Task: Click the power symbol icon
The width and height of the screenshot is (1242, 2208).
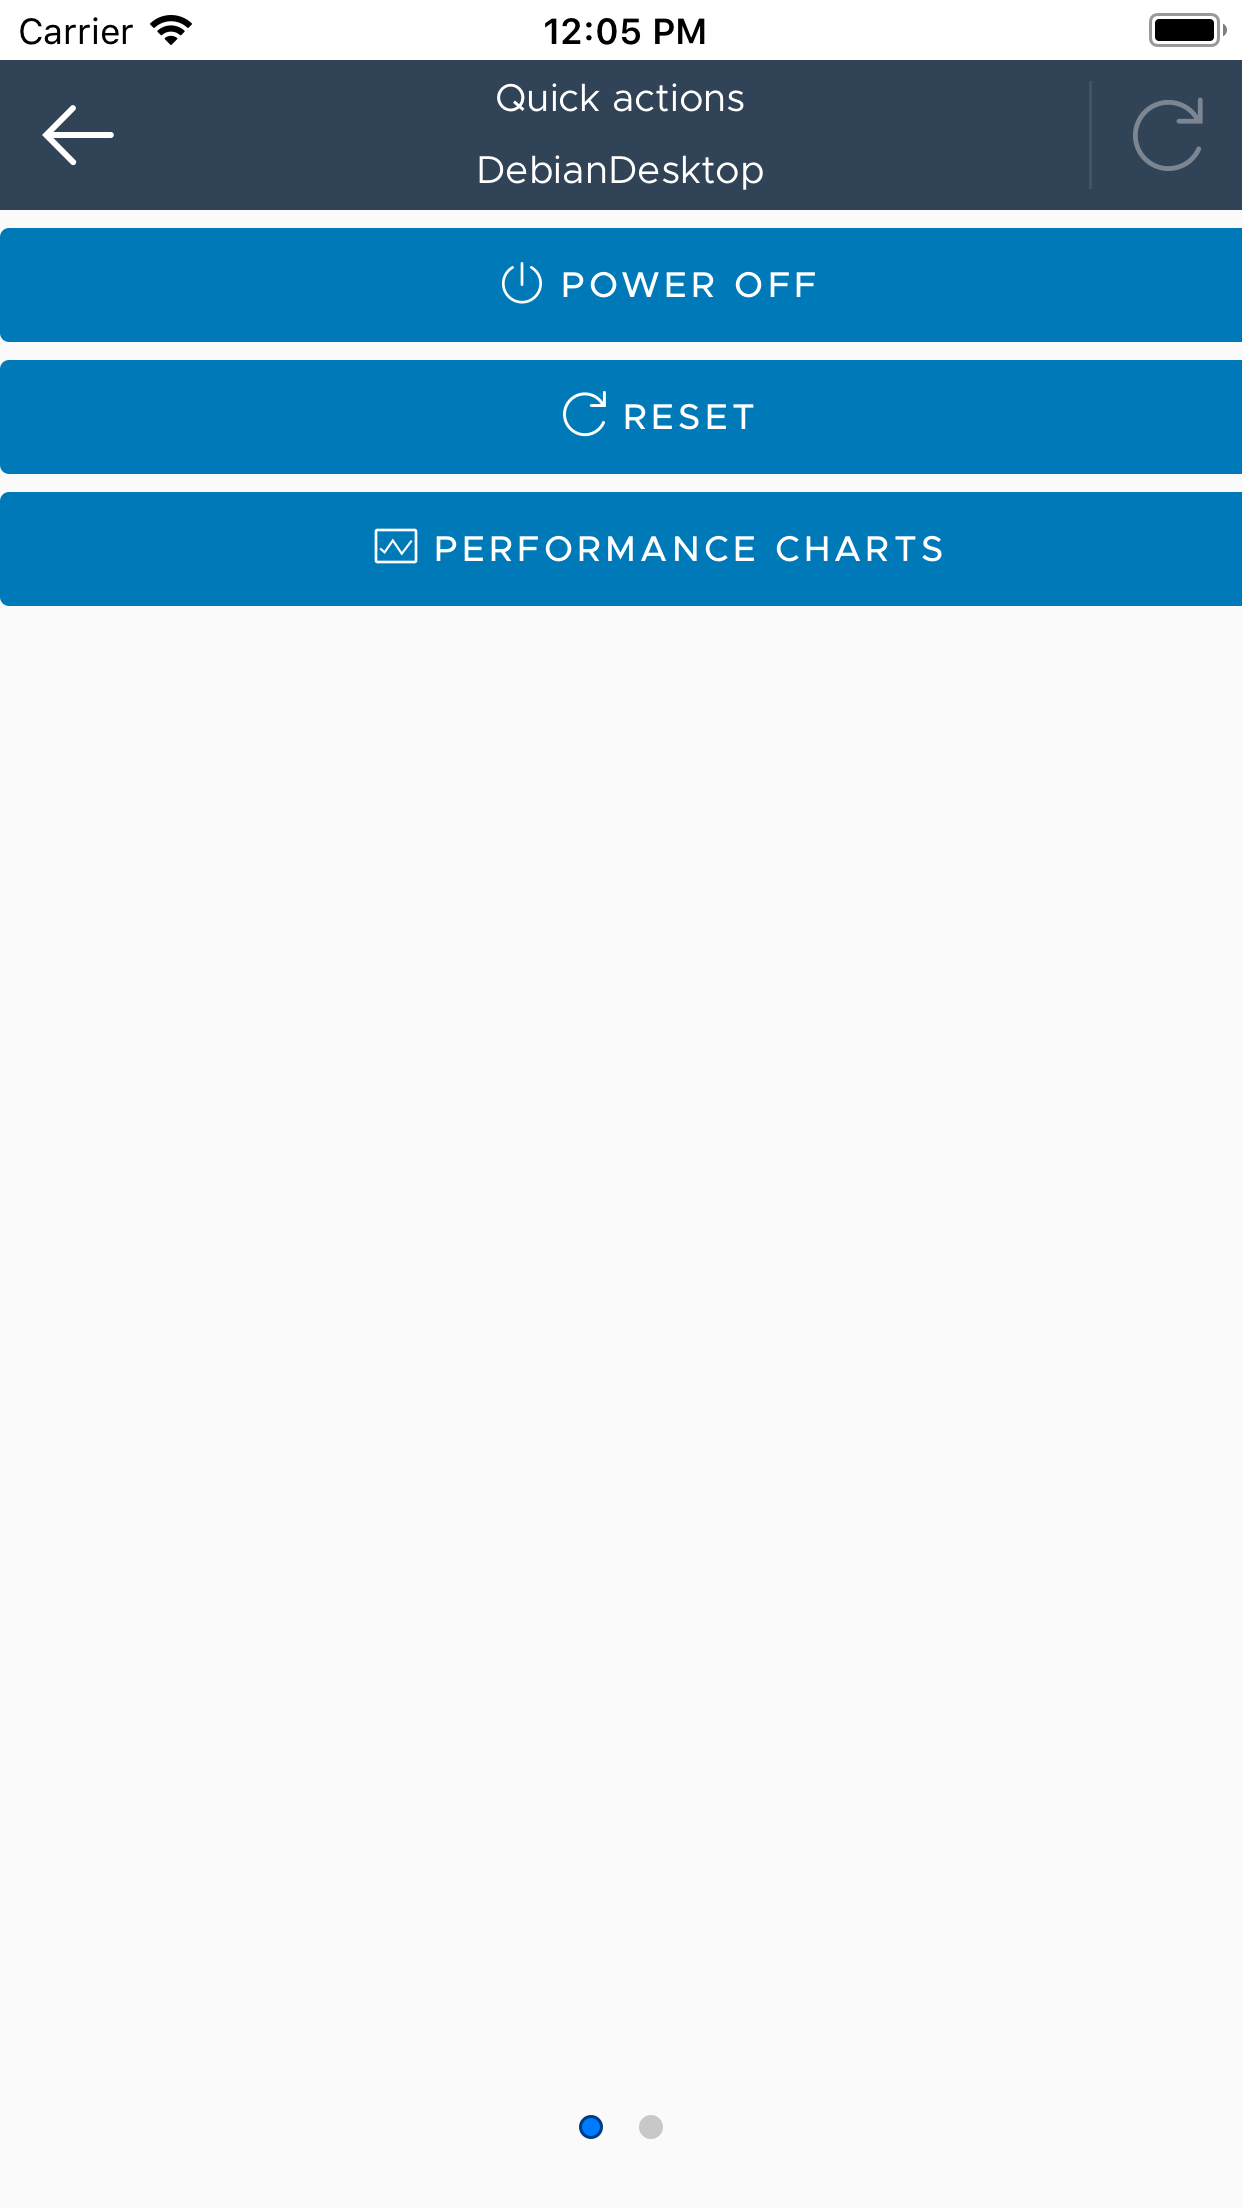Action: [x=521, y=284]
